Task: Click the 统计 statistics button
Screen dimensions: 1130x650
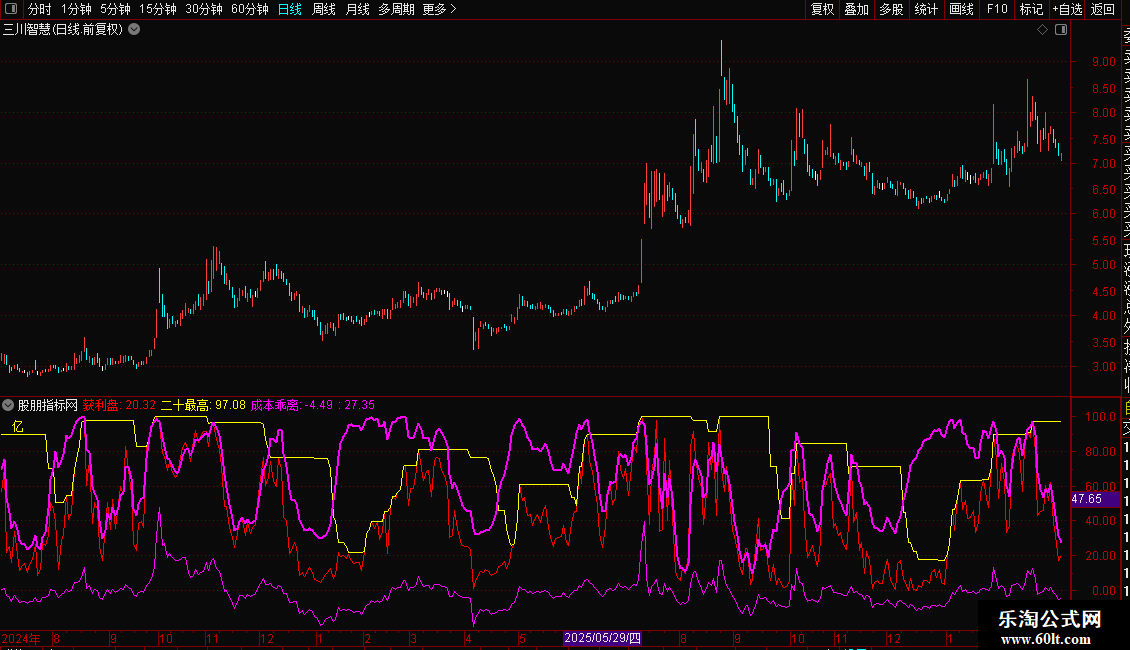Action: coord(926,9)
